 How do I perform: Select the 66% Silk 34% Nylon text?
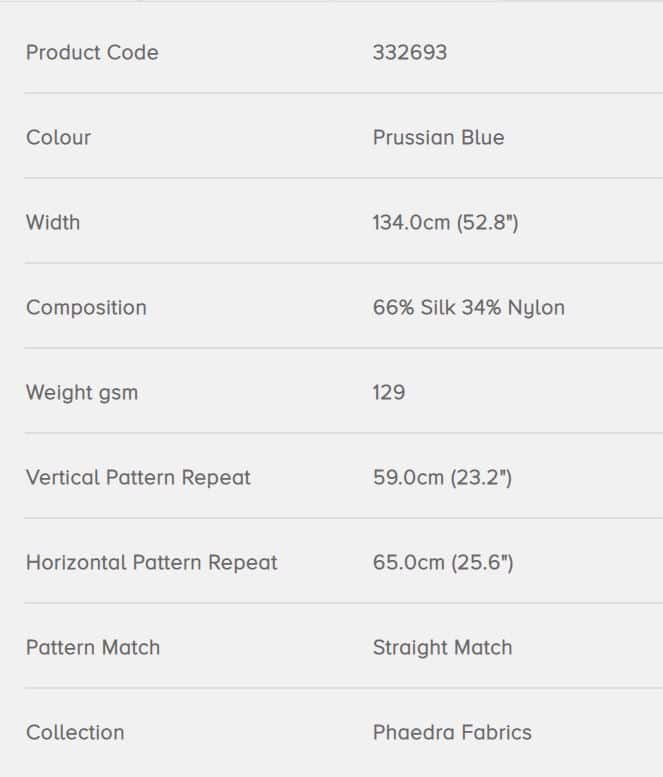[x=469, y=308]
